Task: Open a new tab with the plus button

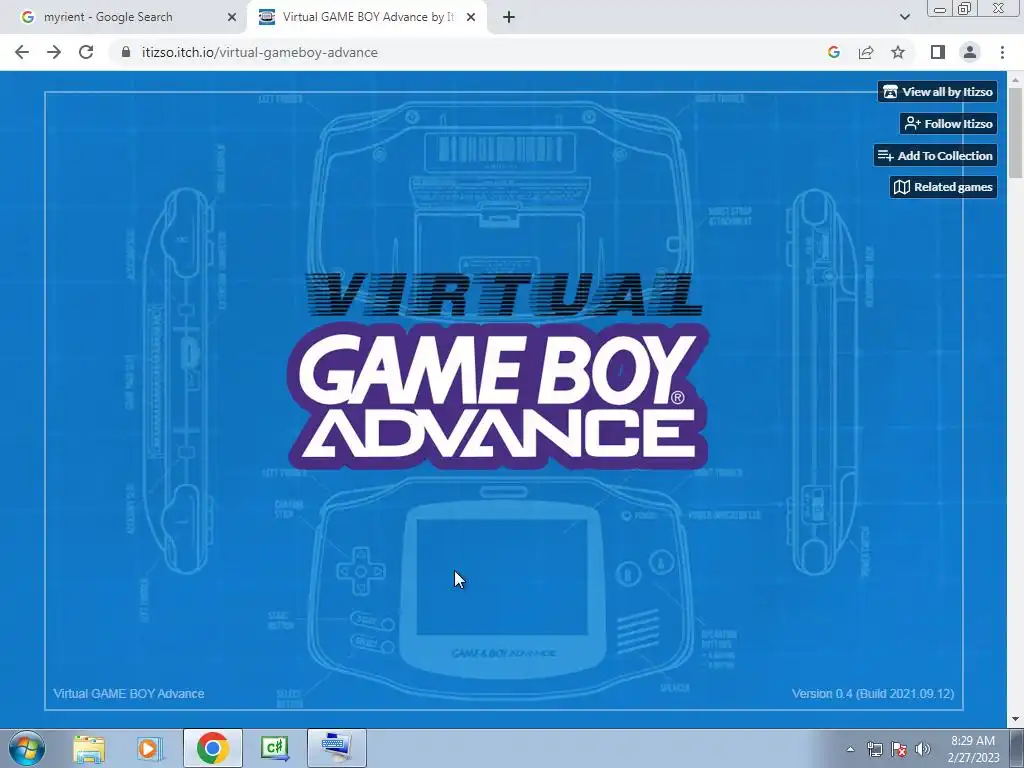Action: click(509, 17)
